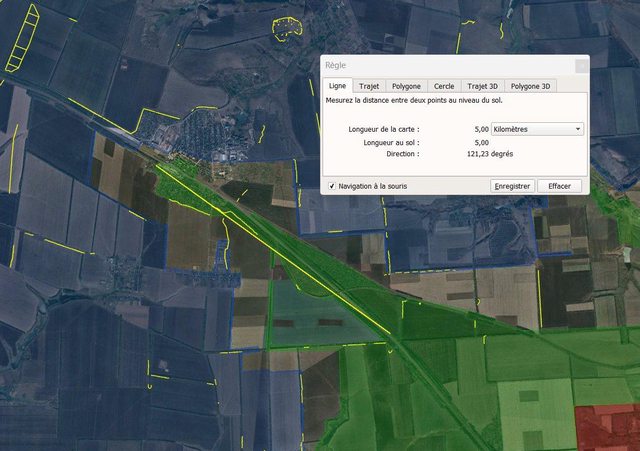The width and height of the screenshot is (640, 451).
Task: Click the red polygon on the map
Action: (608, 427)
